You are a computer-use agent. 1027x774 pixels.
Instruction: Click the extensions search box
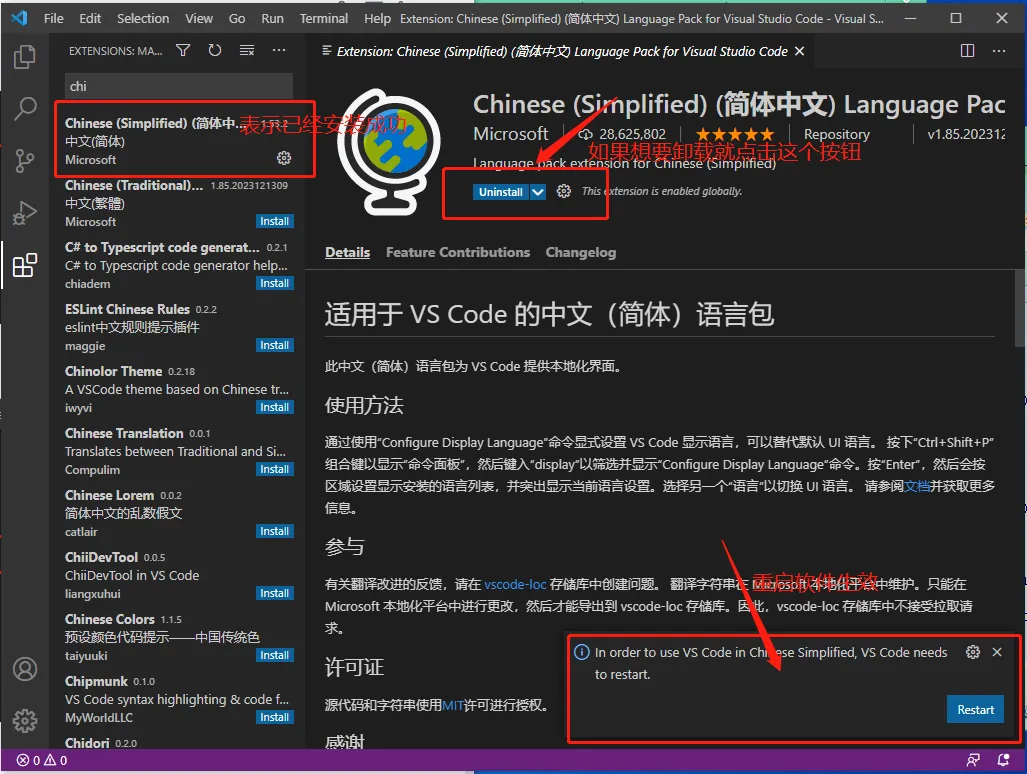pos(179,86)
